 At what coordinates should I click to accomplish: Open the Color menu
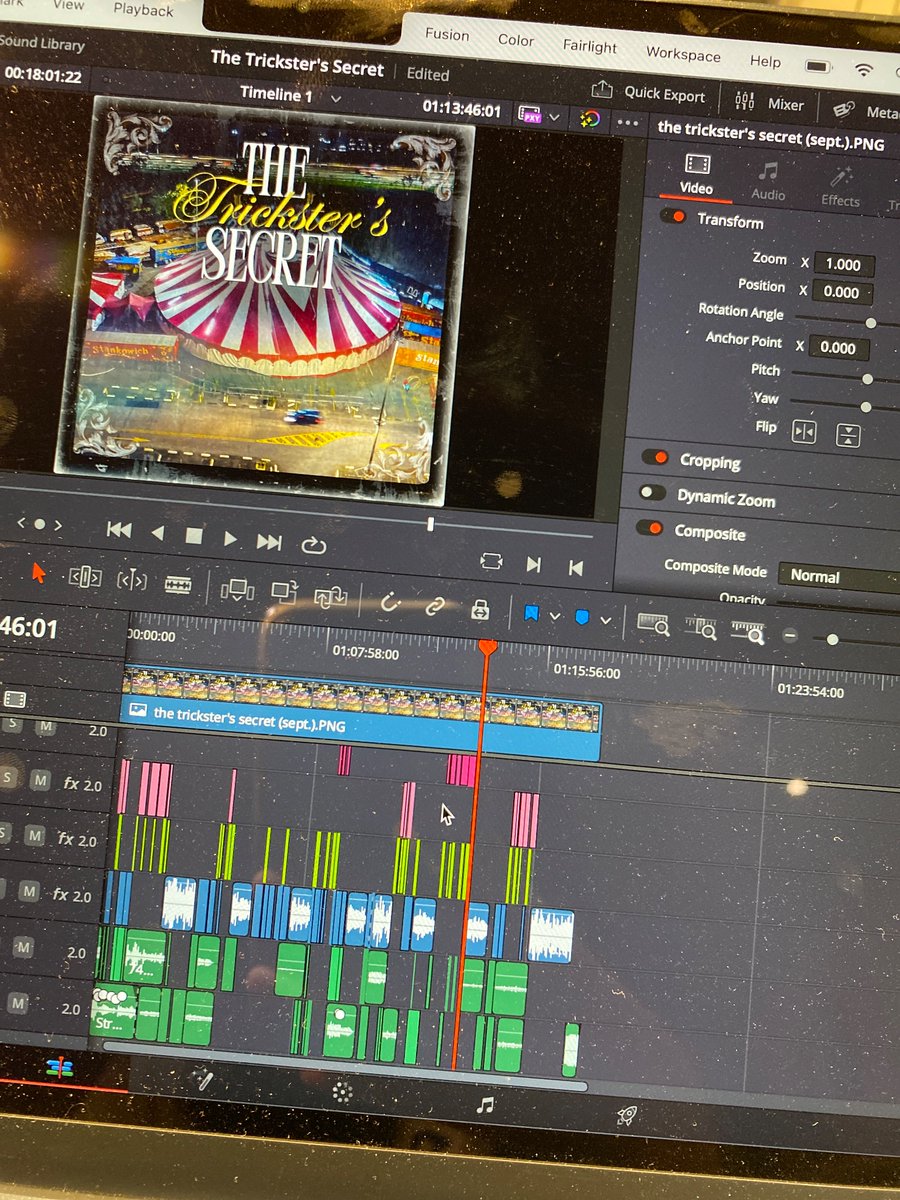(x=516, y=40)
